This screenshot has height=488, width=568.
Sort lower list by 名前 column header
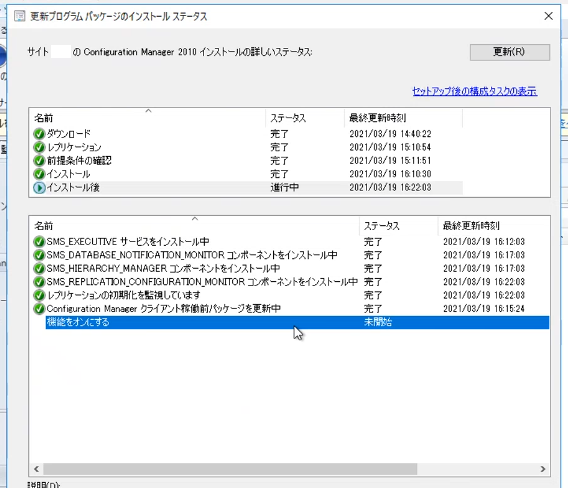[x=195, y=226]
